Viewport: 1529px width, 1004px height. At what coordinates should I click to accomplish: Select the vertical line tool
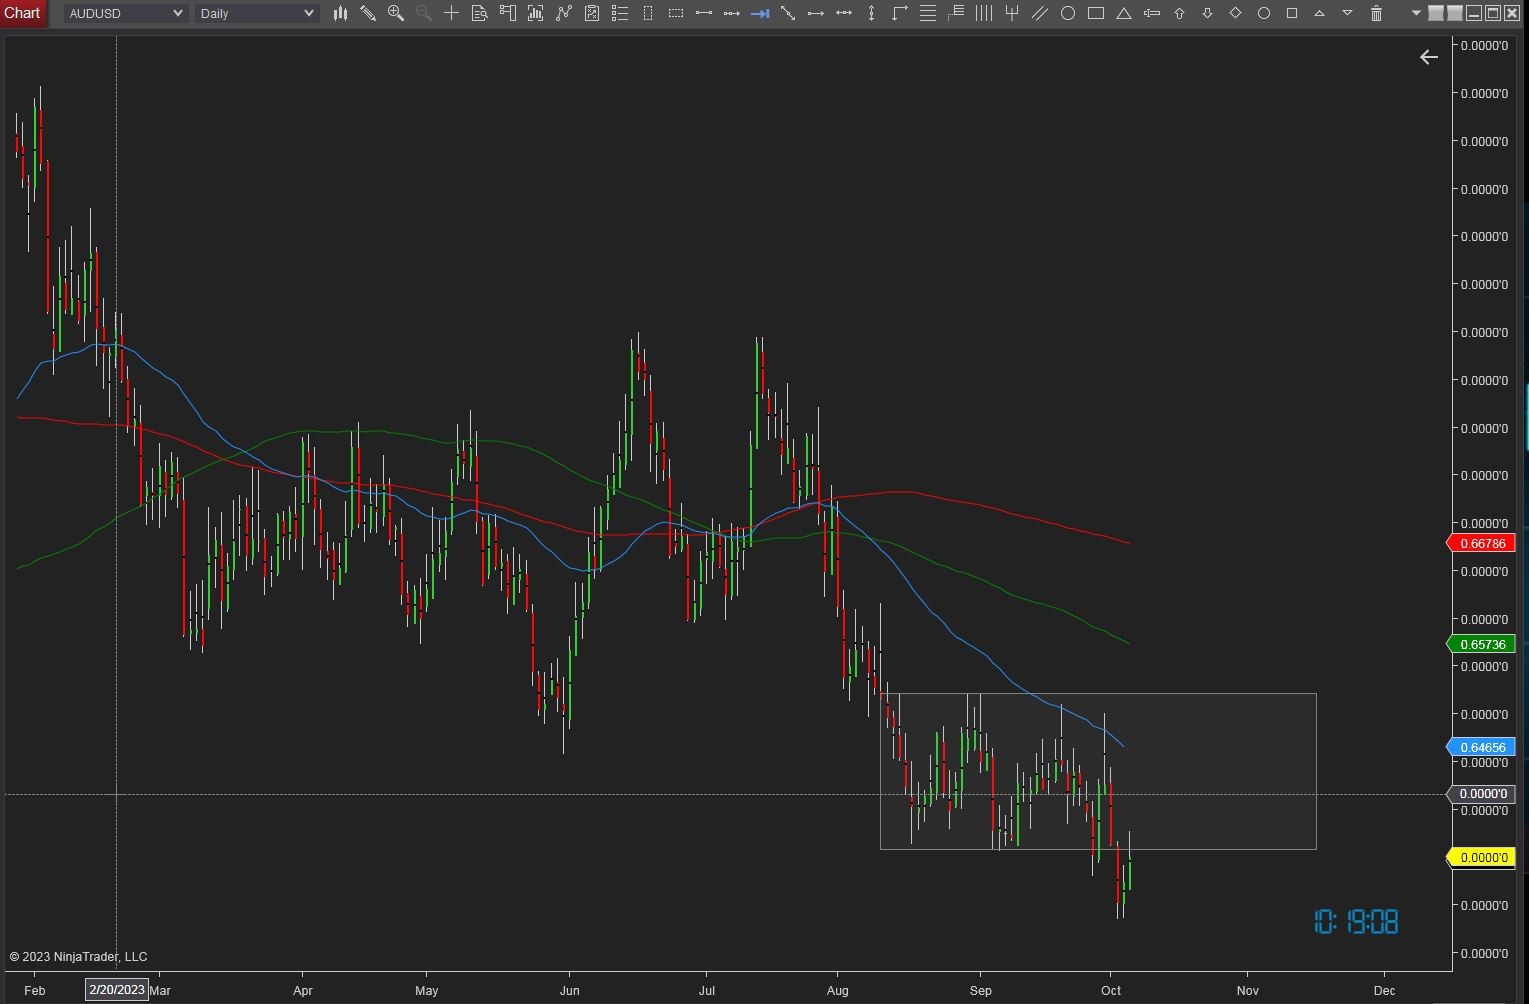[872, 13]
